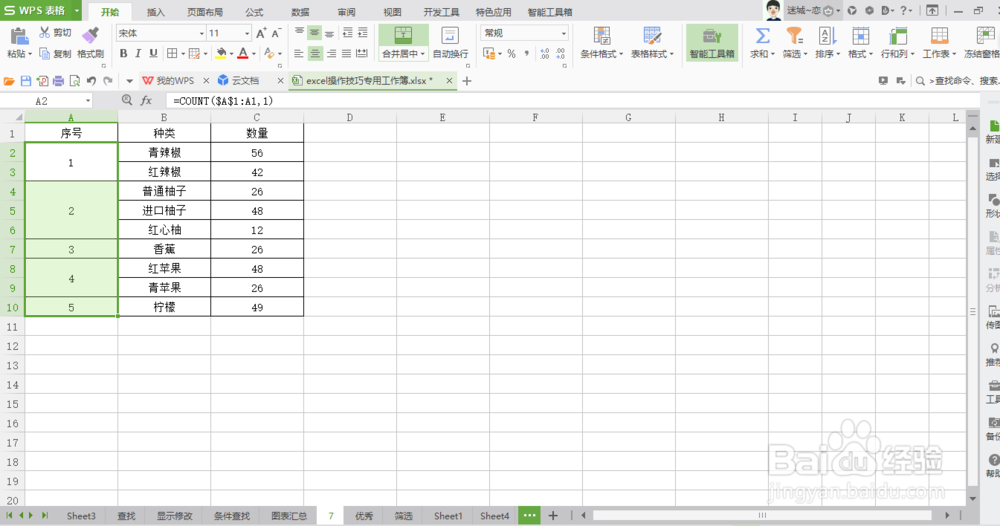Toggle bottom vertical alignment
The height and width of the screenshot is (526, 1000).
click(329, 33)
